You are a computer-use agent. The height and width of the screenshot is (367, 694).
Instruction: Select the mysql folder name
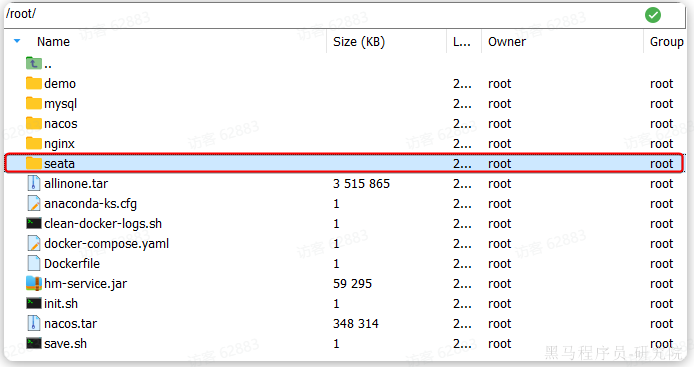coord(60,104)
